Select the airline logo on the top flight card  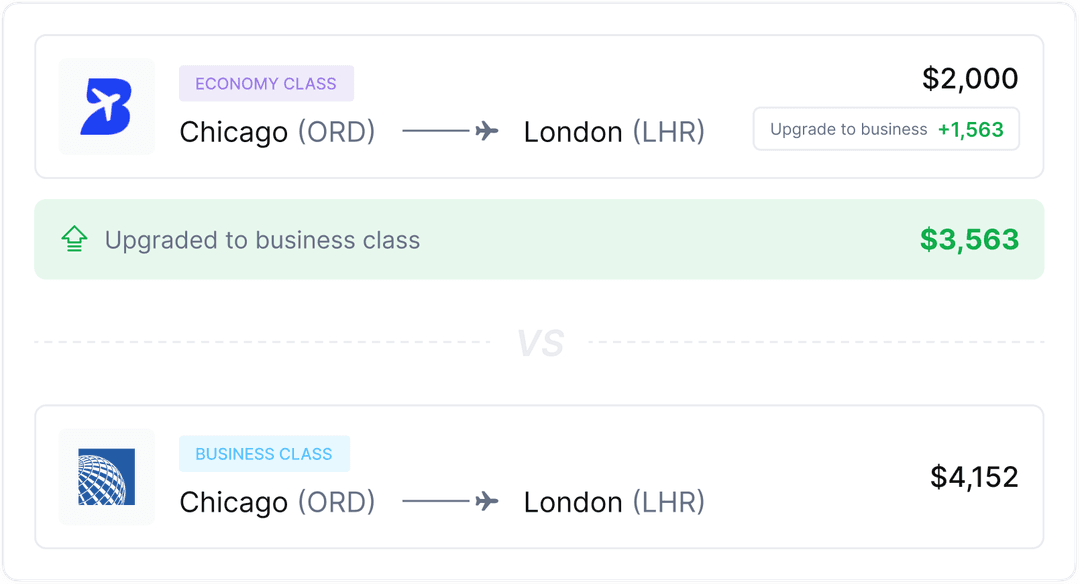tap(106, 106)
